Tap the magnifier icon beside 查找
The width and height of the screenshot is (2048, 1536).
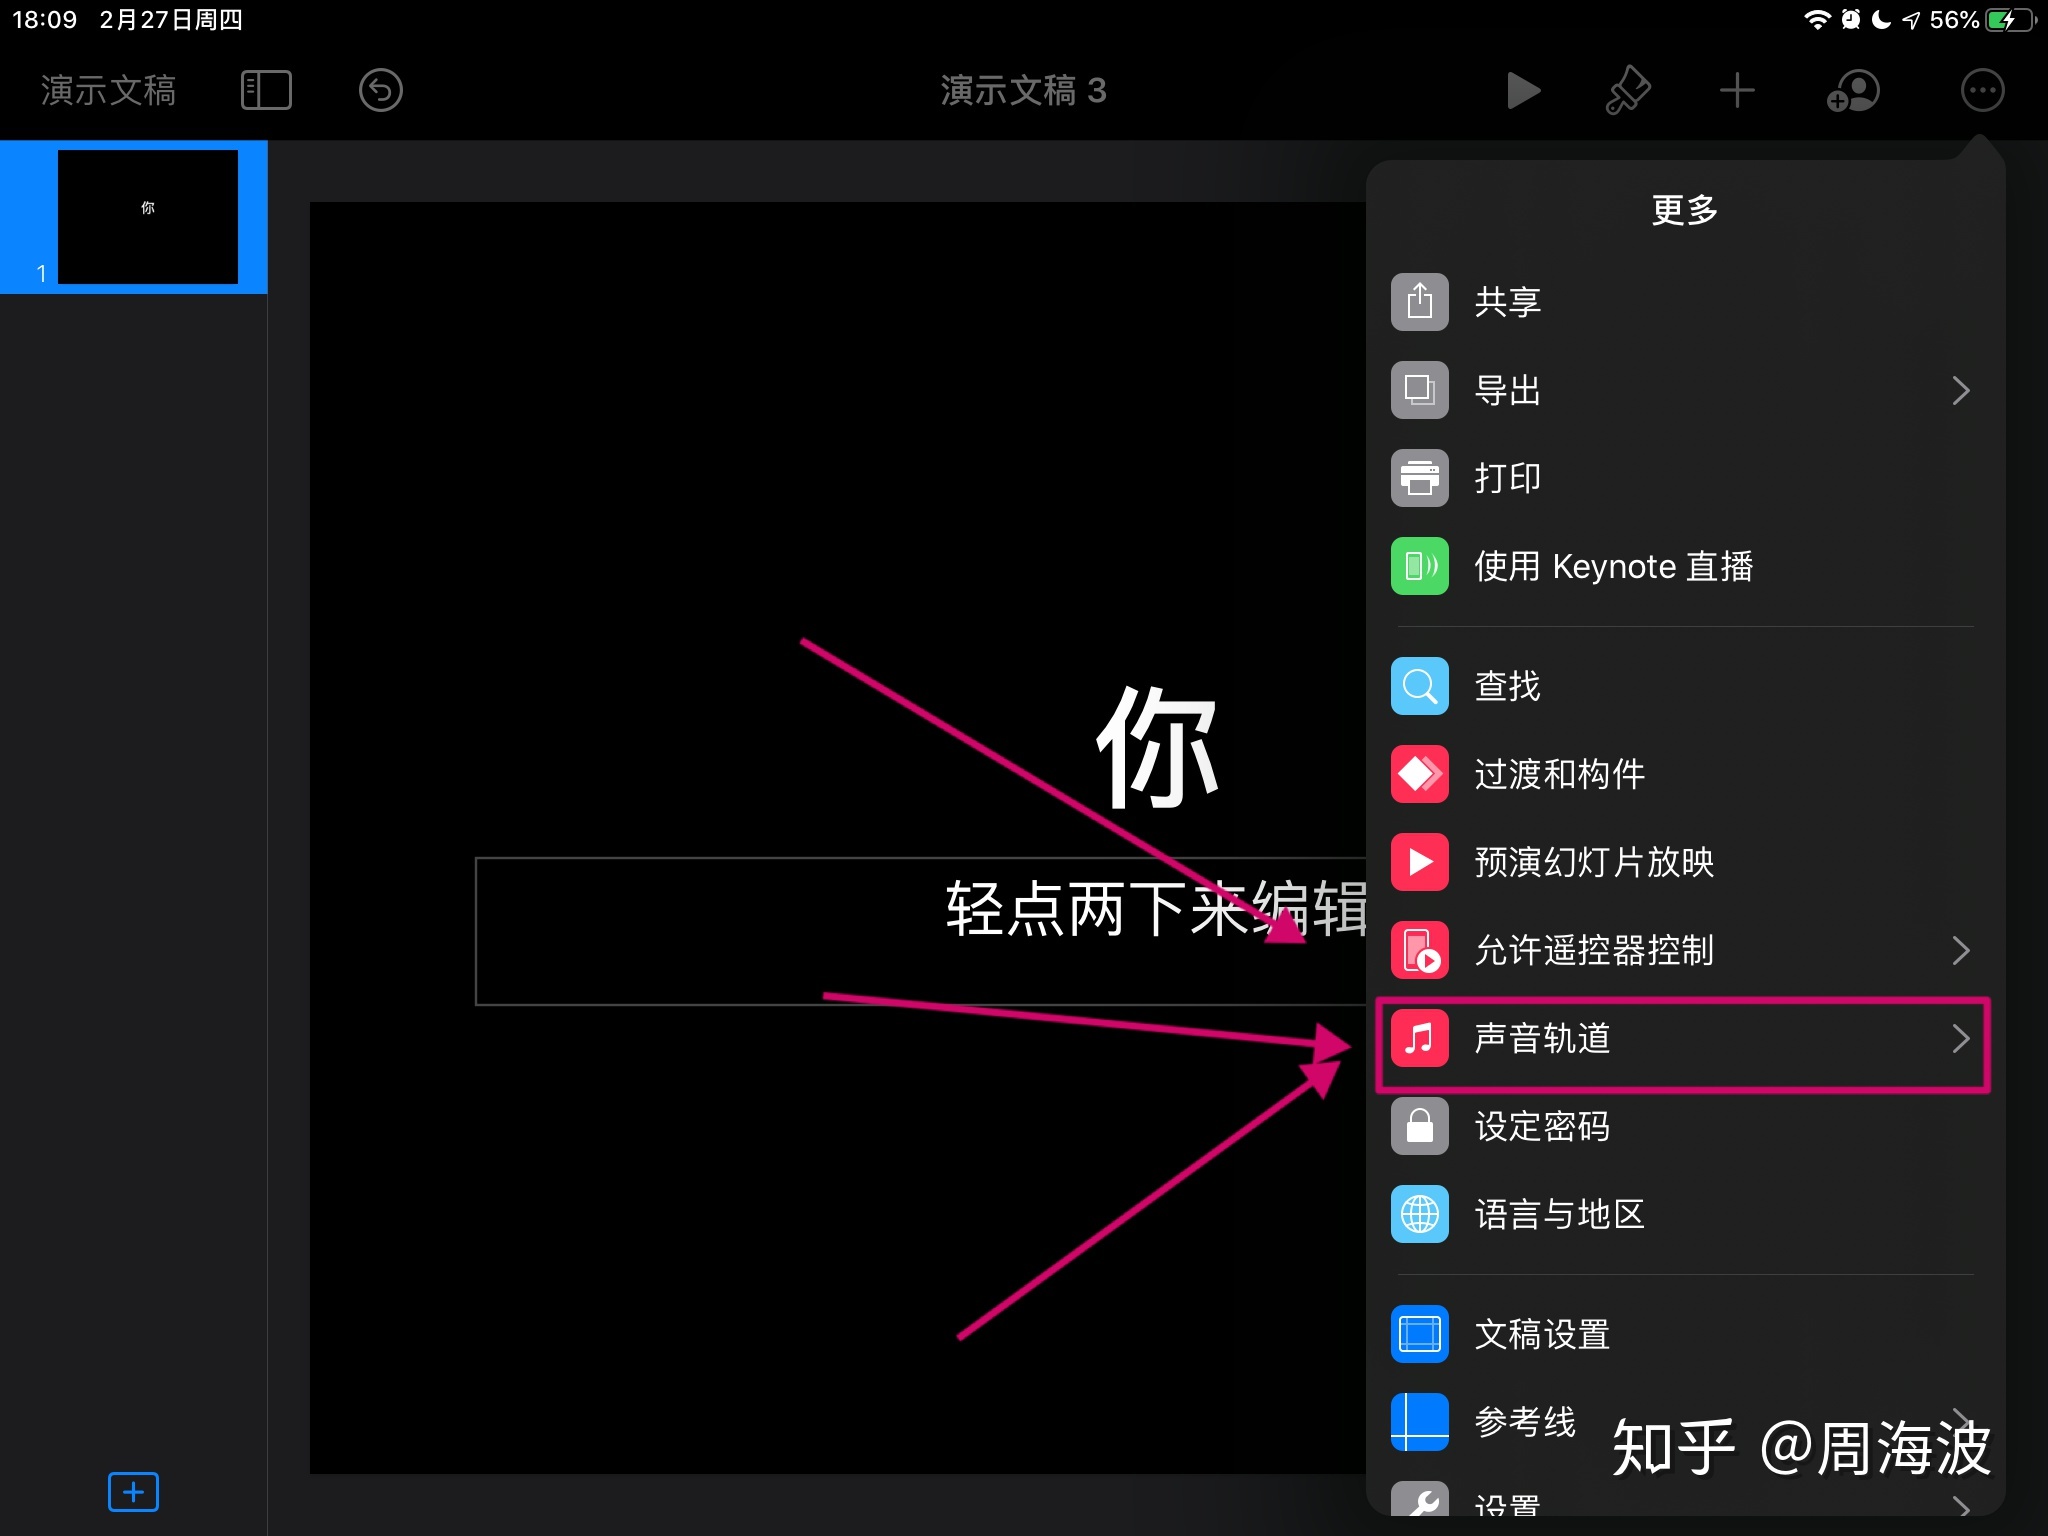(1419, 686)
